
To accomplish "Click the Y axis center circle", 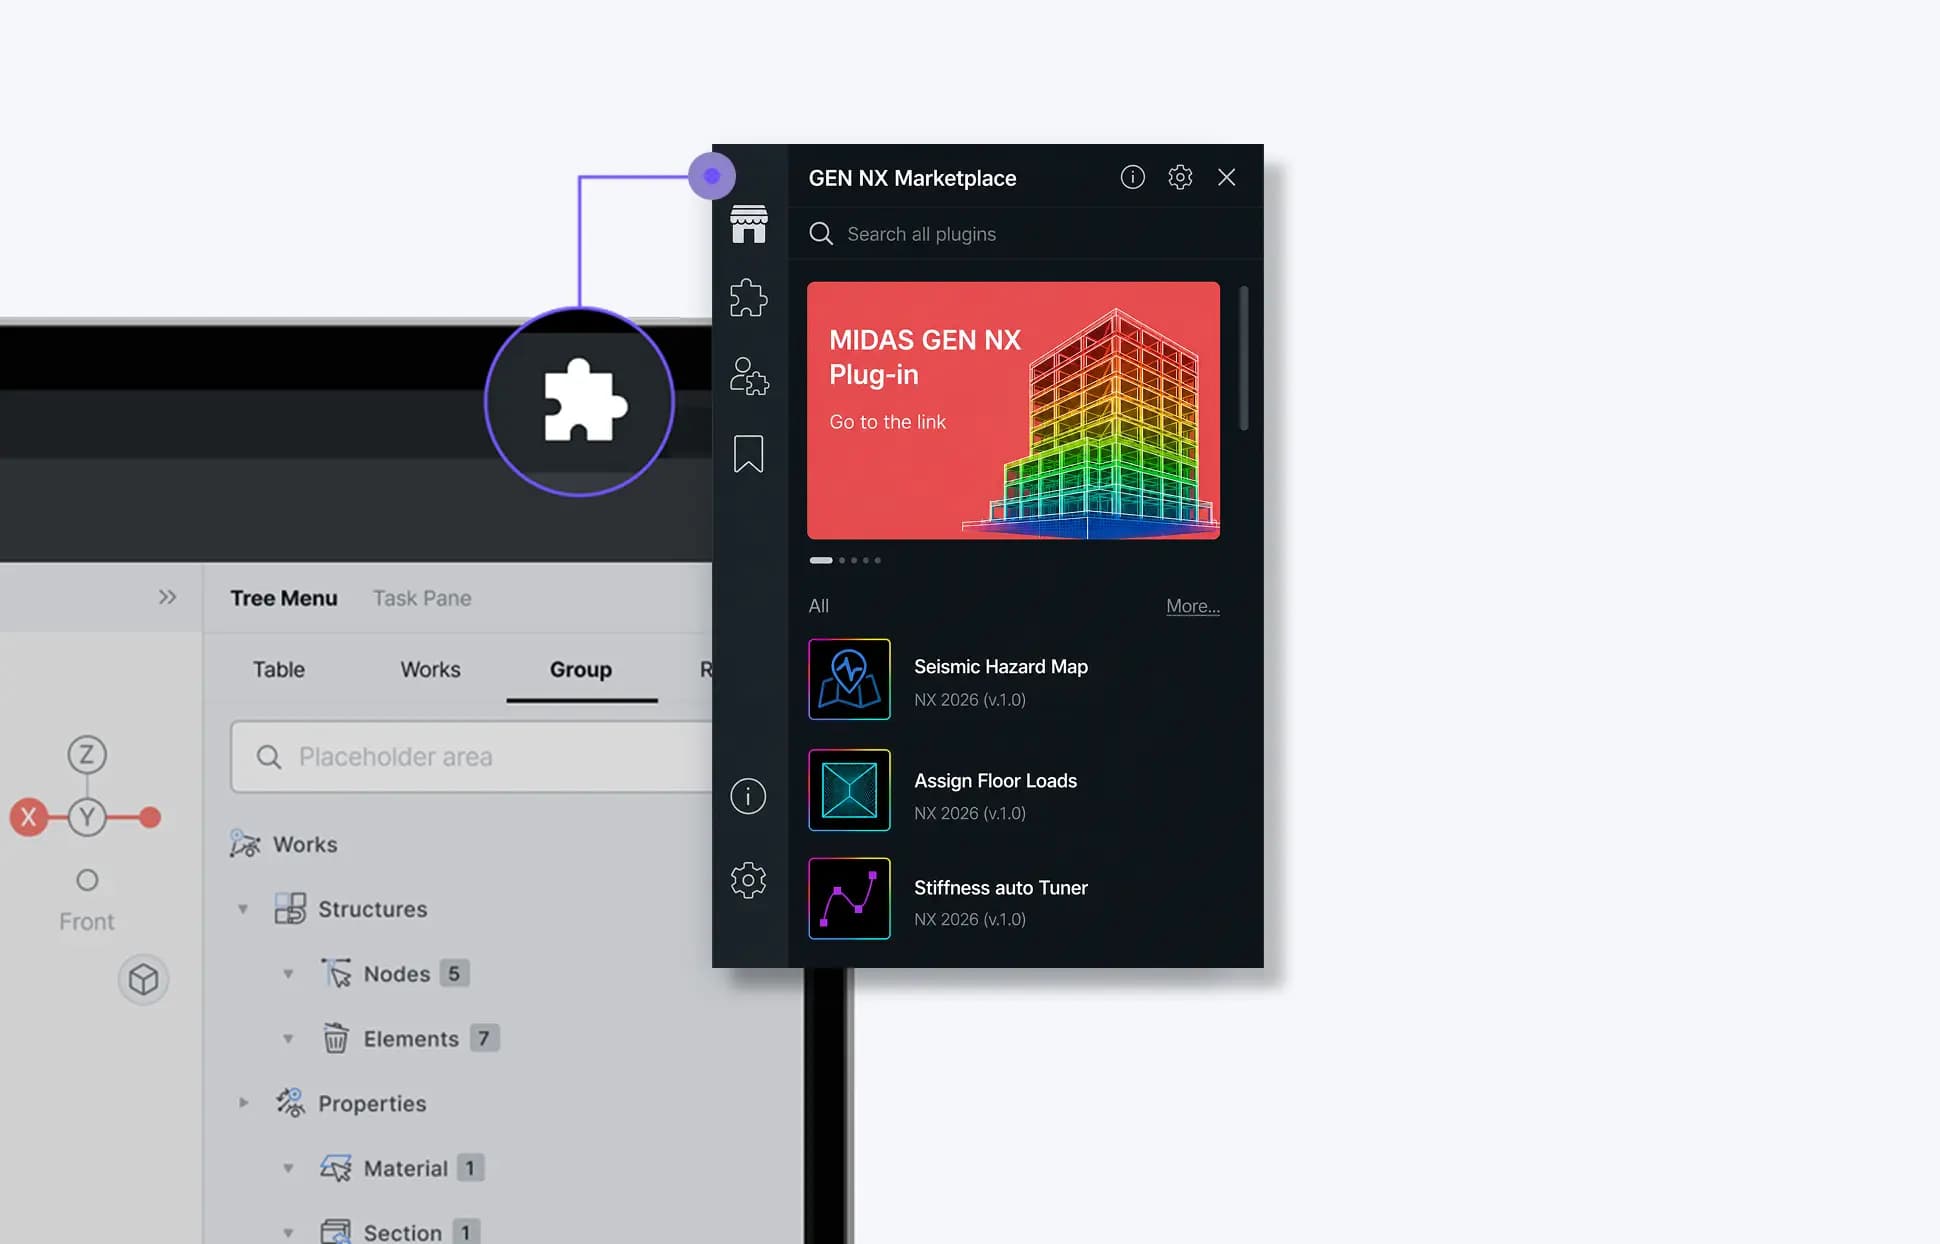I will (87, 817).
